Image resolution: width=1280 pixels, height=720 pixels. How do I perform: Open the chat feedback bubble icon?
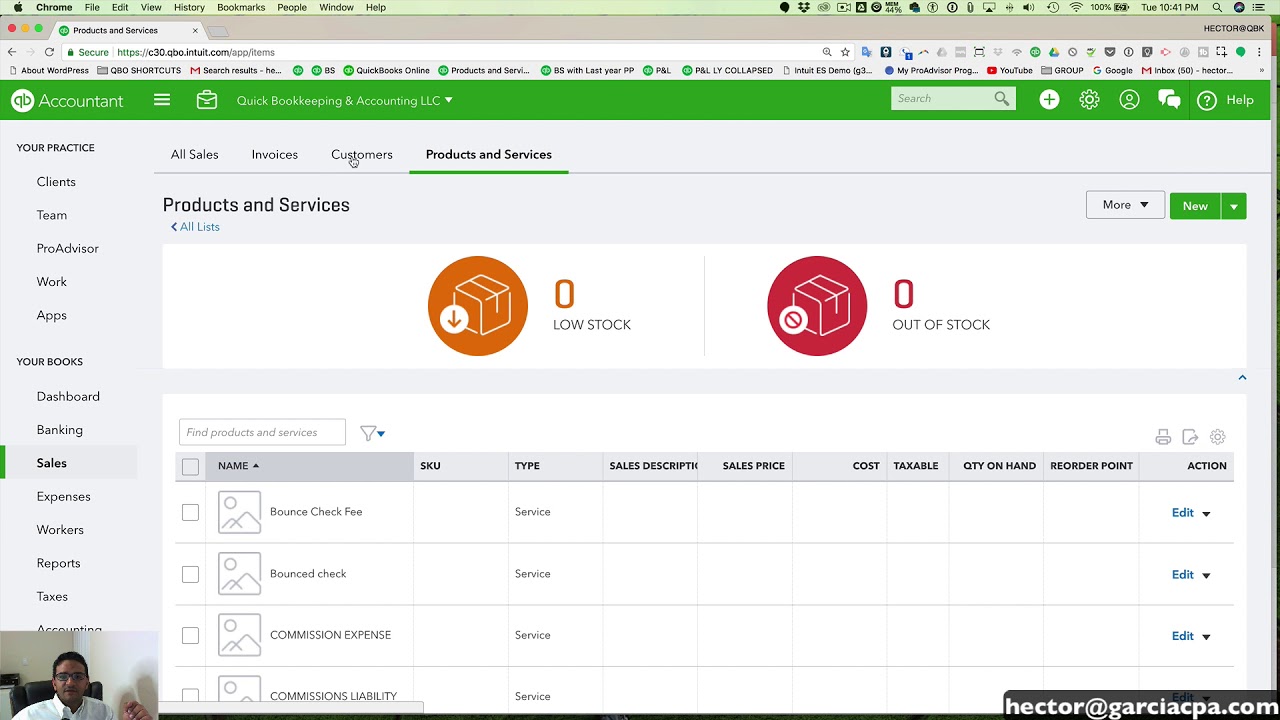coord(1169,99)
